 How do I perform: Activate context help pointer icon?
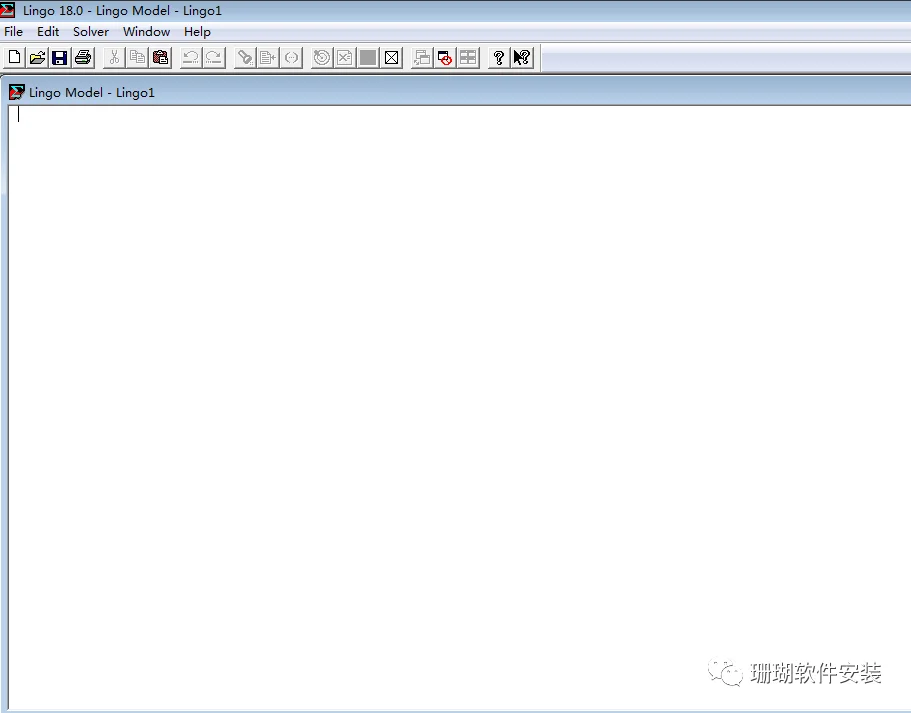click(522, 58)
